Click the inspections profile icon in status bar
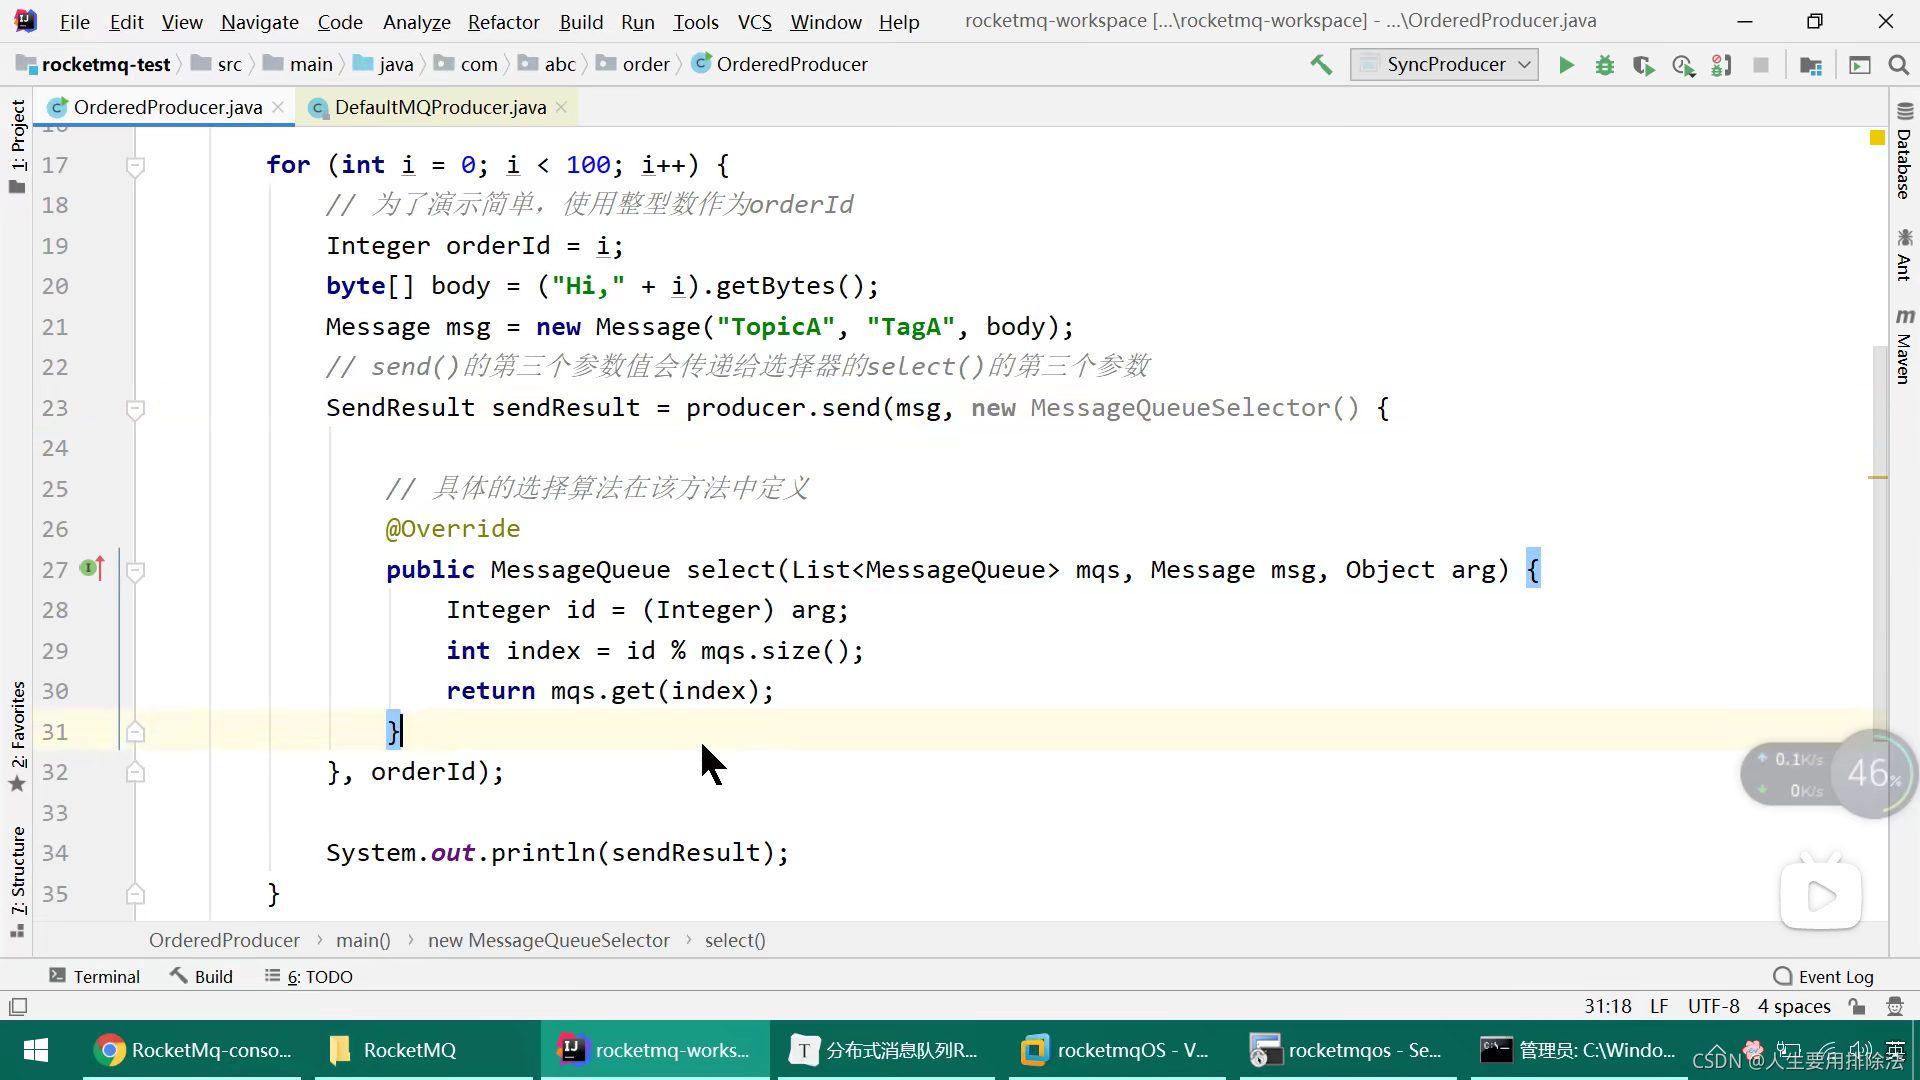Viewport: 1920px width, 1080px height. (1894, 1006)
